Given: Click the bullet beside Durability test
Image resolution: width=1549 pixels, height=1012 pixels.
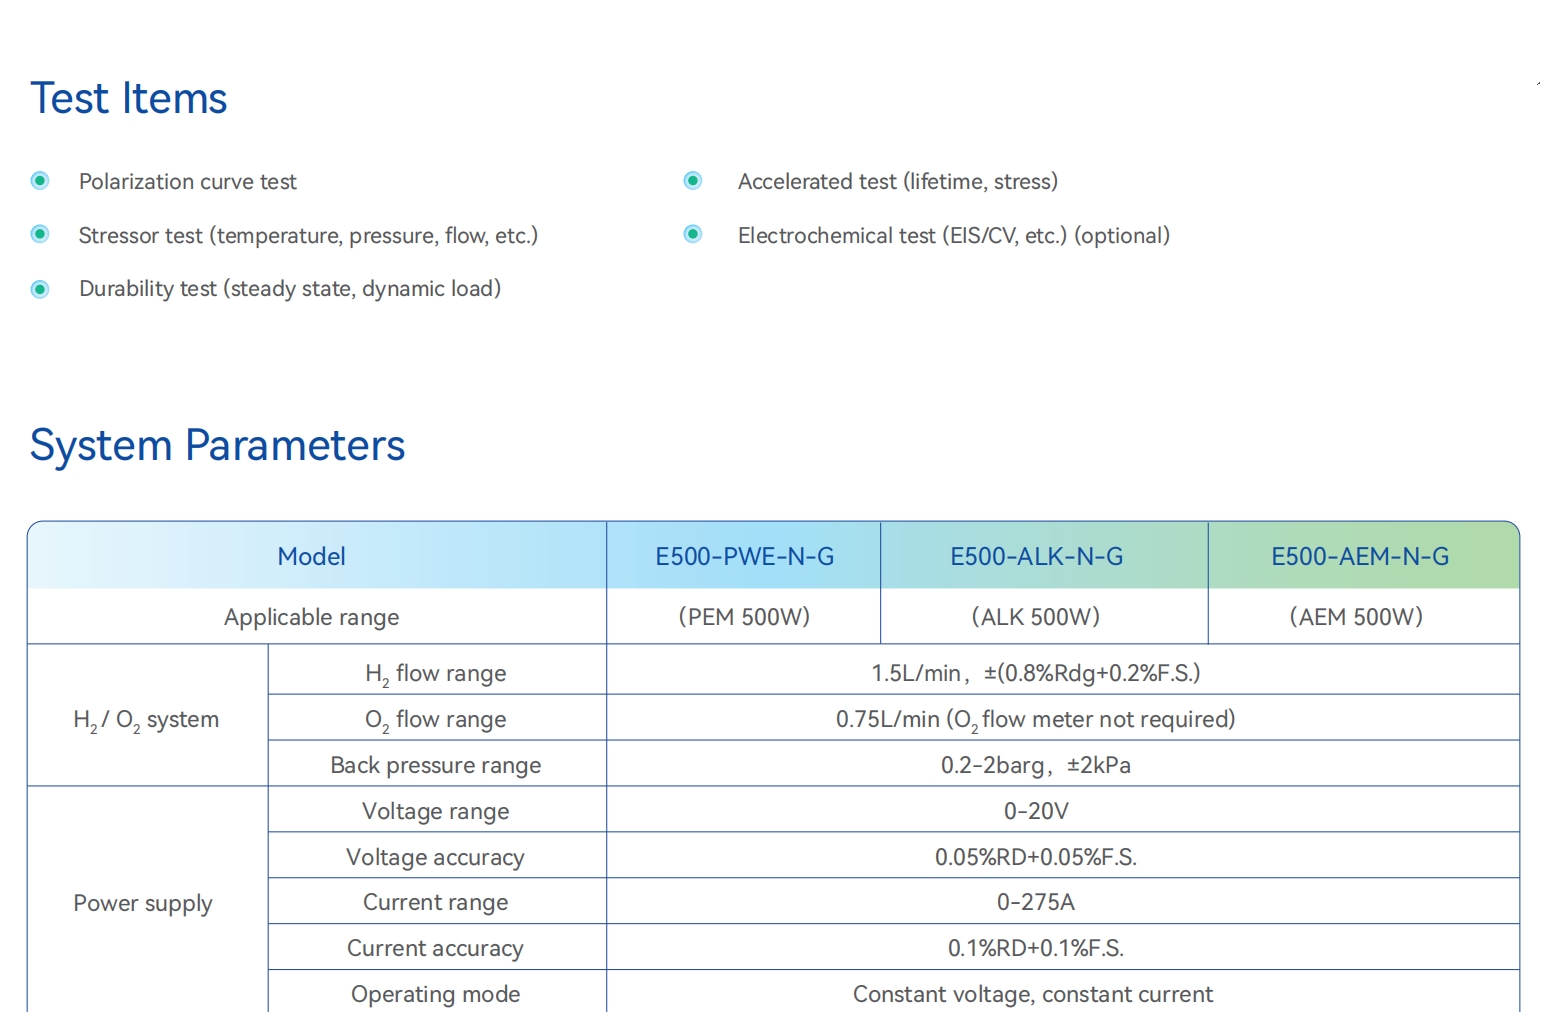Looking at the screenshot, I should (x=40, y=289).
